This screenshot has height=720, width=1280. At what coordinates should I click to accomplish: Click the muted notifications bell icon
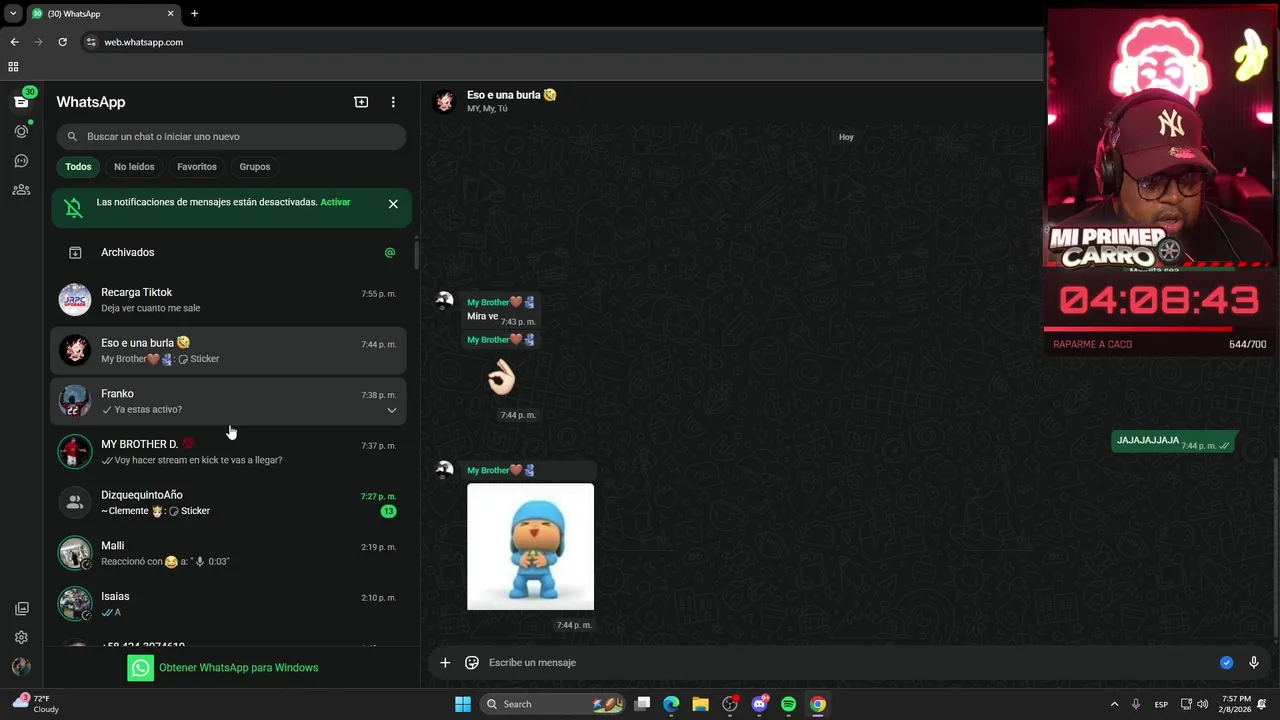pyautogui.click(x=73, y=208)
